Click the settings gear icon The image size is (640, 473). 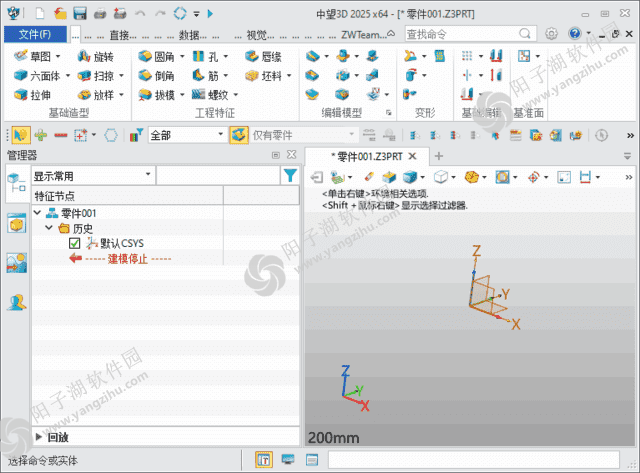(x=551, y=33)
